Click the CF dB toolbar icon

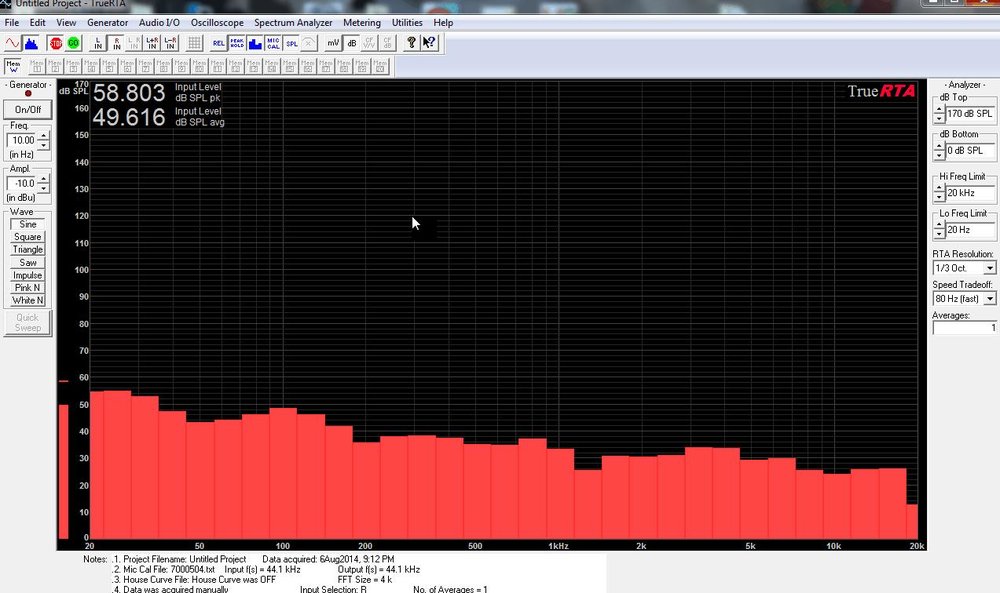(x=387, y=43)
